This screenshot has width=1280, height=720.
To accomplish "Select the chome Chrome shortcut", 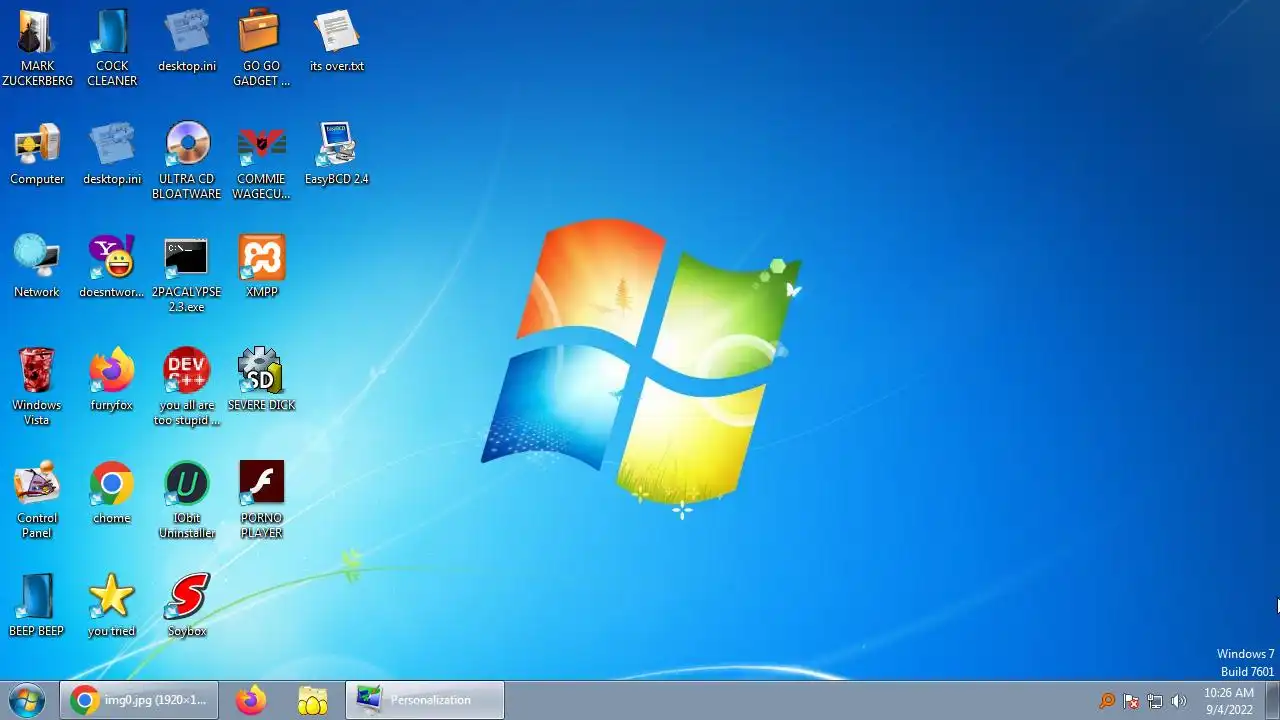I will click(112, 493).
